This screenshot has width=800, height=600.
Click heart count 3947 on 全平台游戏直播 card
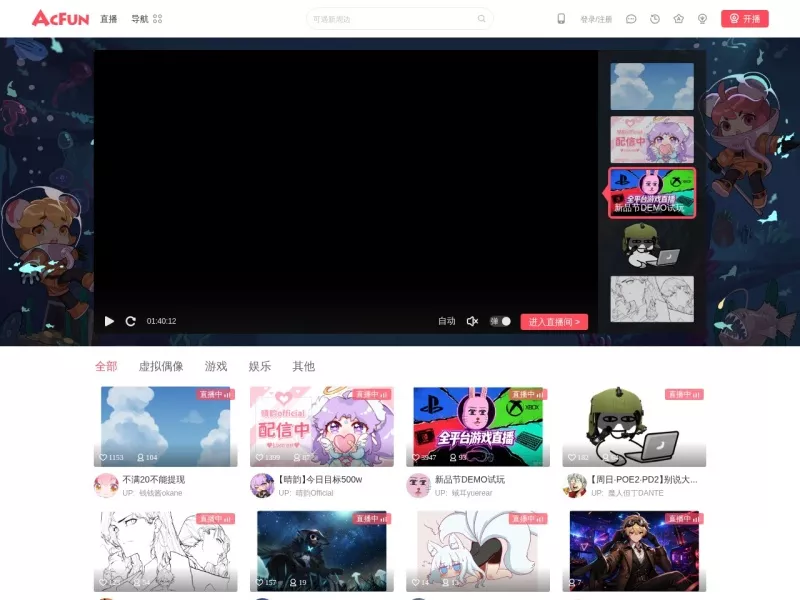pyautogui.click(x=424, y=457)
